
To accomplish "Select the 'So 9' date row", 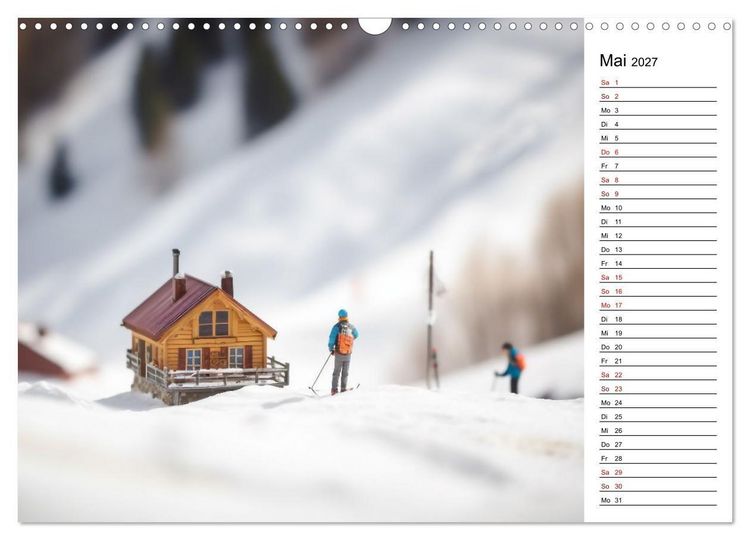I will click(658, 194).
